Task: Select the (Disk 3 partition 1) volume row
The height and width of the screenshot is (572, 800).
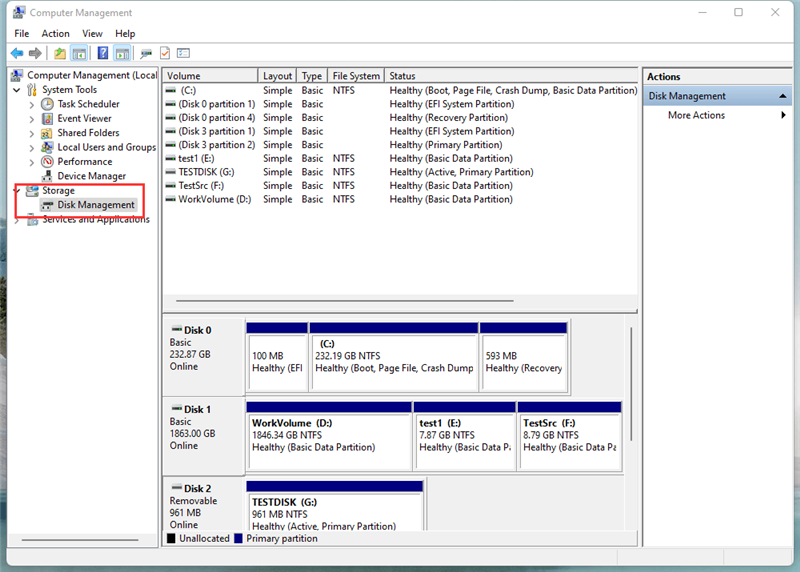Action: [400, 131]
